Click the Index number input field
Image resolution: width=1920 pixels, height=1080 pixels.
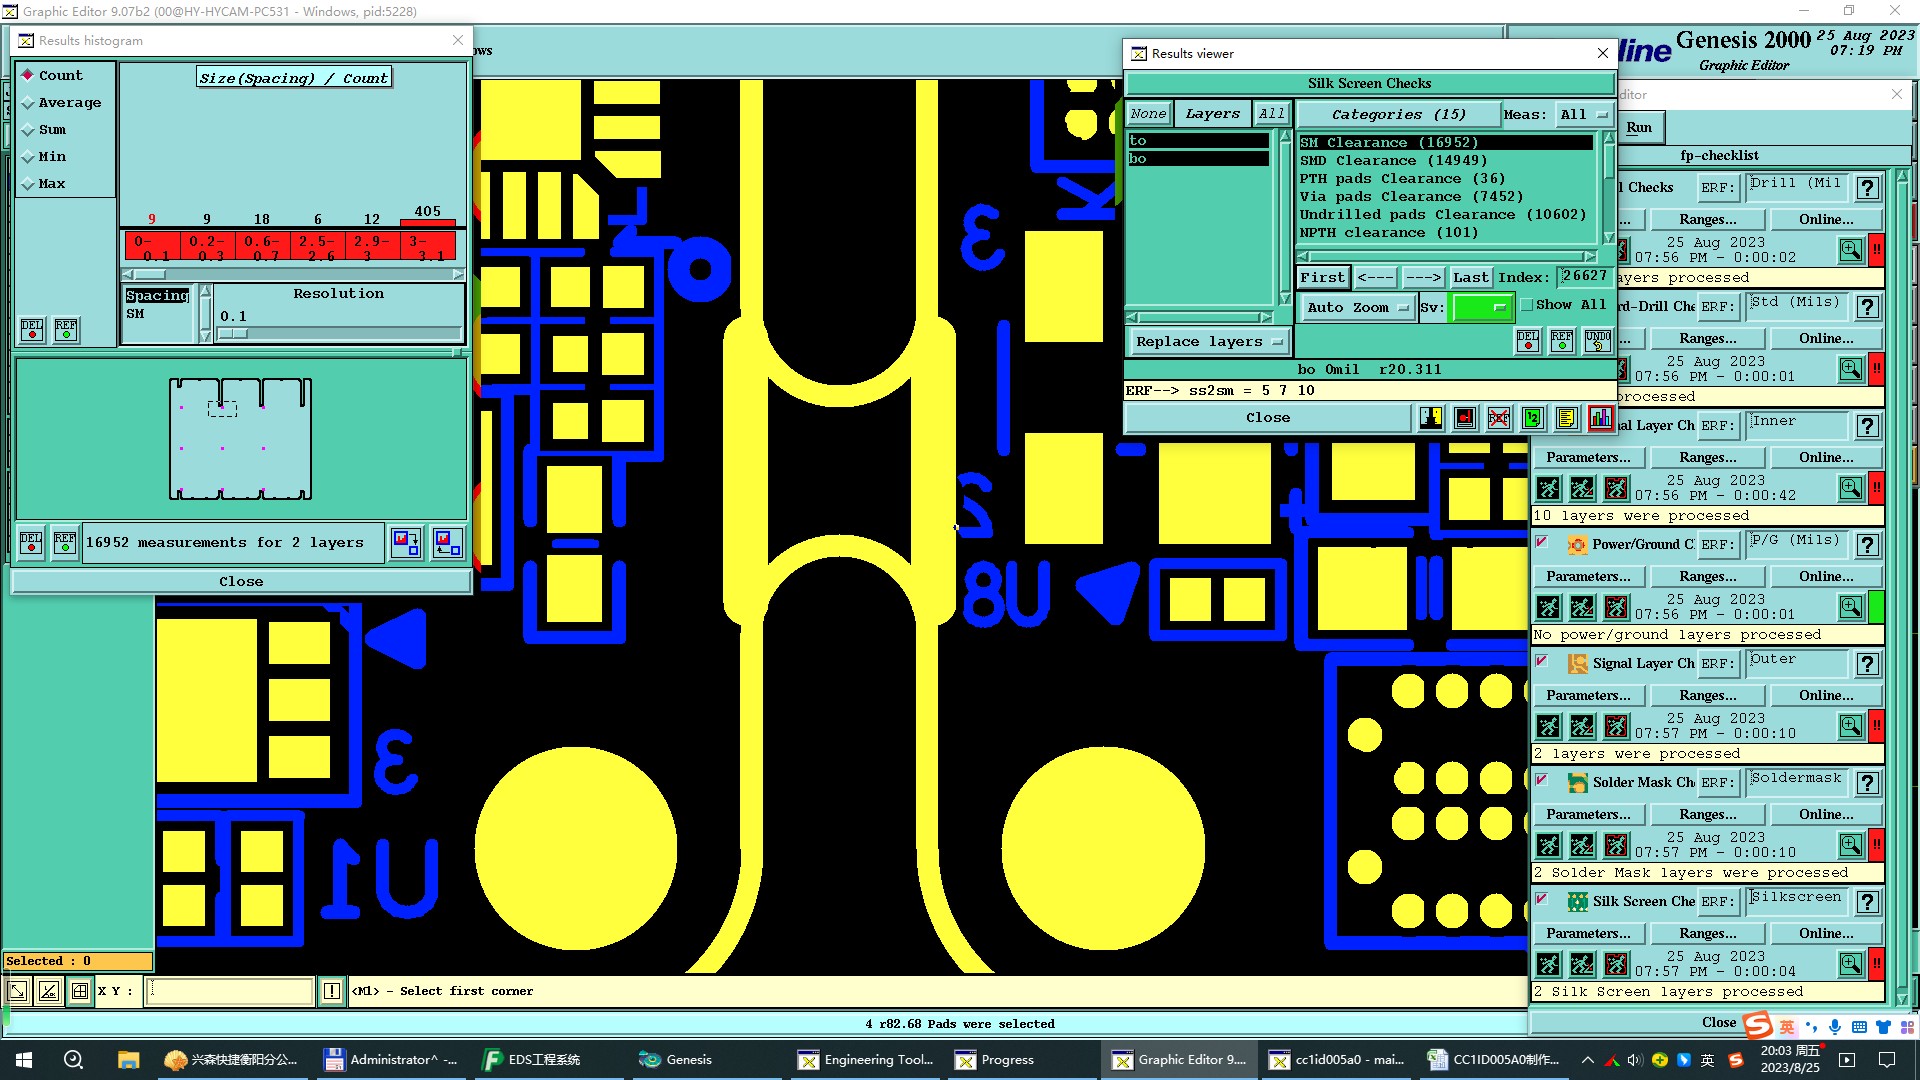1583,276
